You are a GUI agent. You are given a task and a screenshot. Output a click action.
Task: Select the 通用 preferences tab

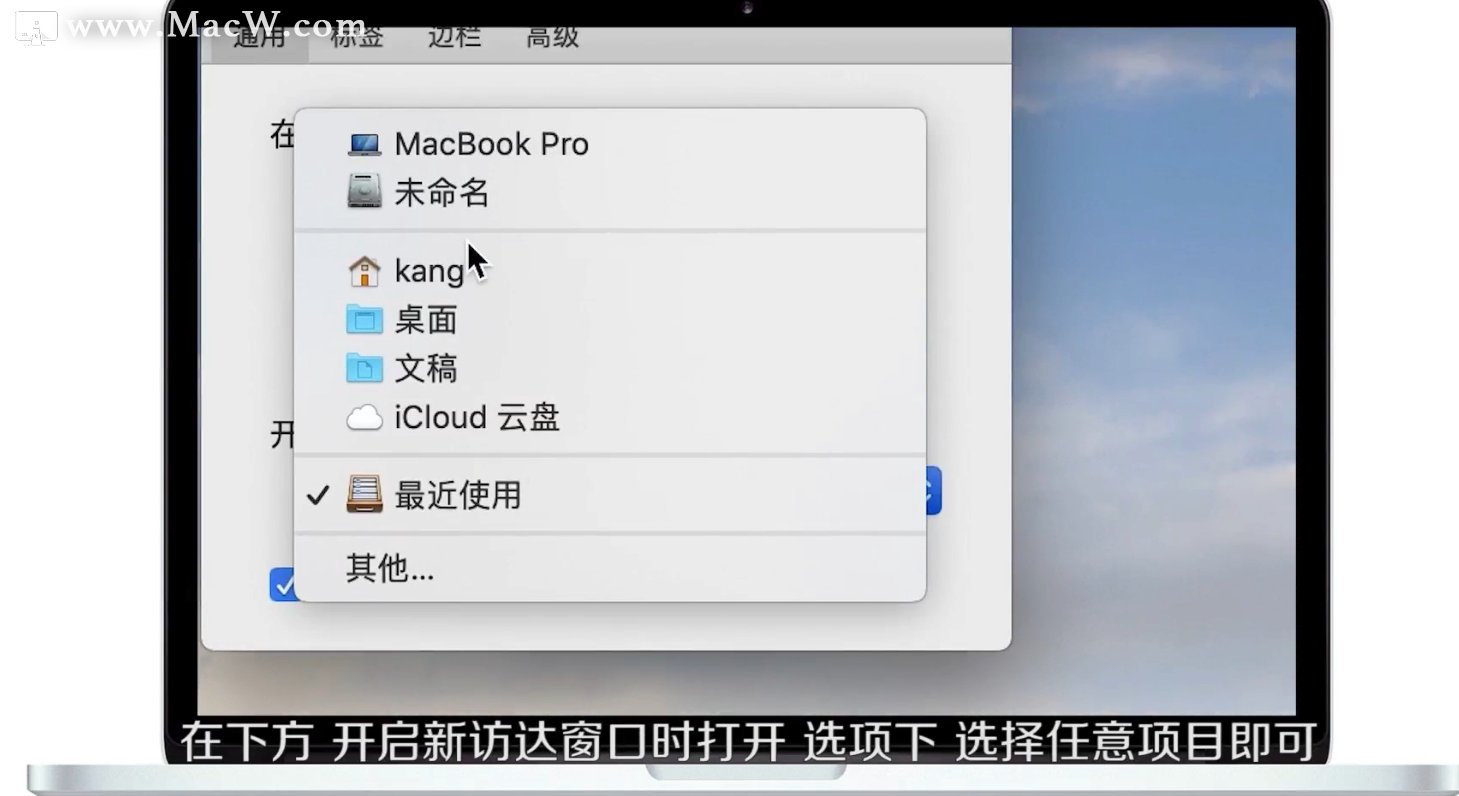pyautogui.click(x=260, y=39)
